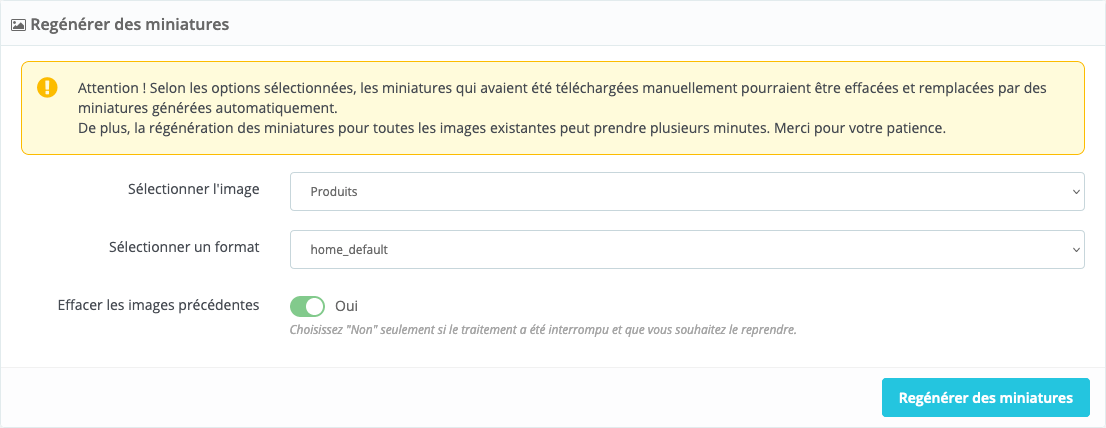The image size is (1106, 428).
Task: Click the white knob of the green switch
Action: (x=315, y=307)
